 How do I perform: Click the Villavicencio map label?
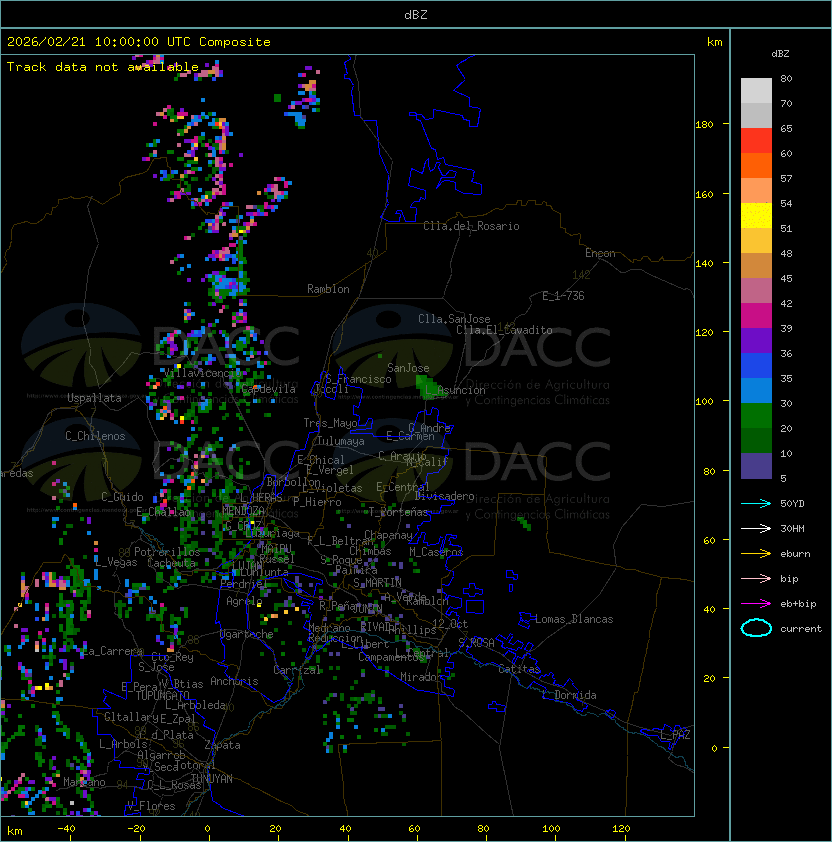coord(202,373)
